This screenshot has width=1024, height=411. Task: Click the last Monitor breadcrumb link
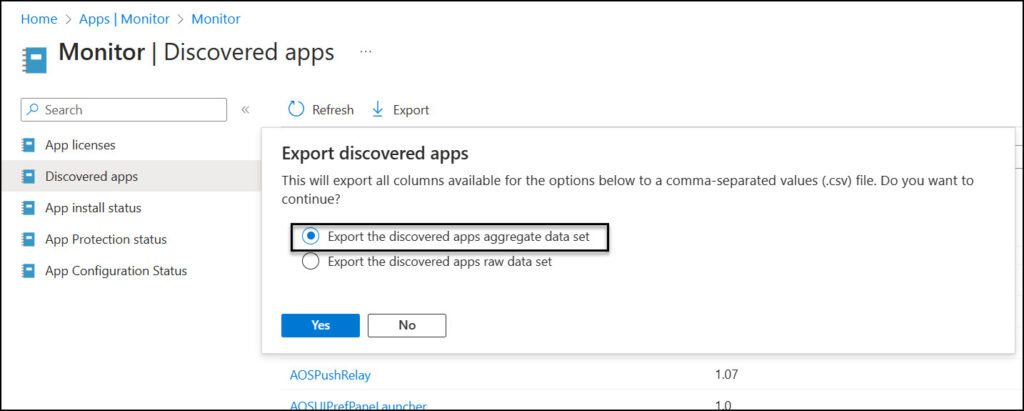tap(216, 19)
